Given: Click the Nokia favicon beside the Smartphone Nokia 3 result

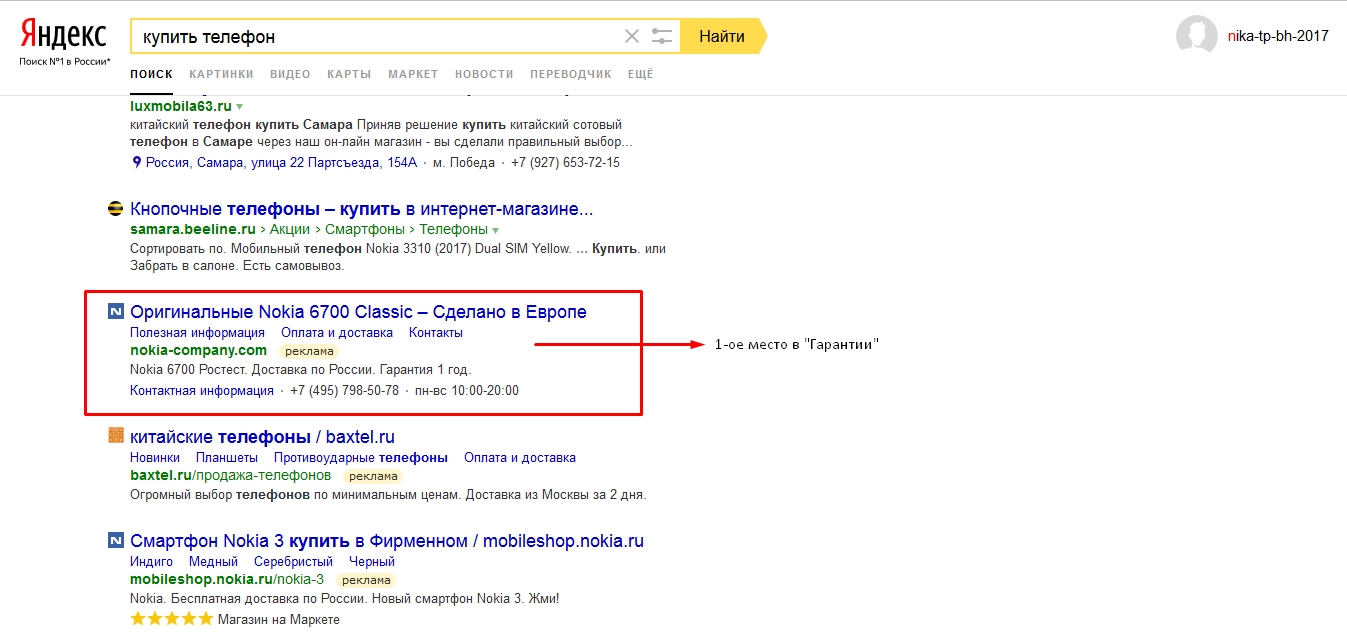Looking at the screenshot, I should click(115, 541).
